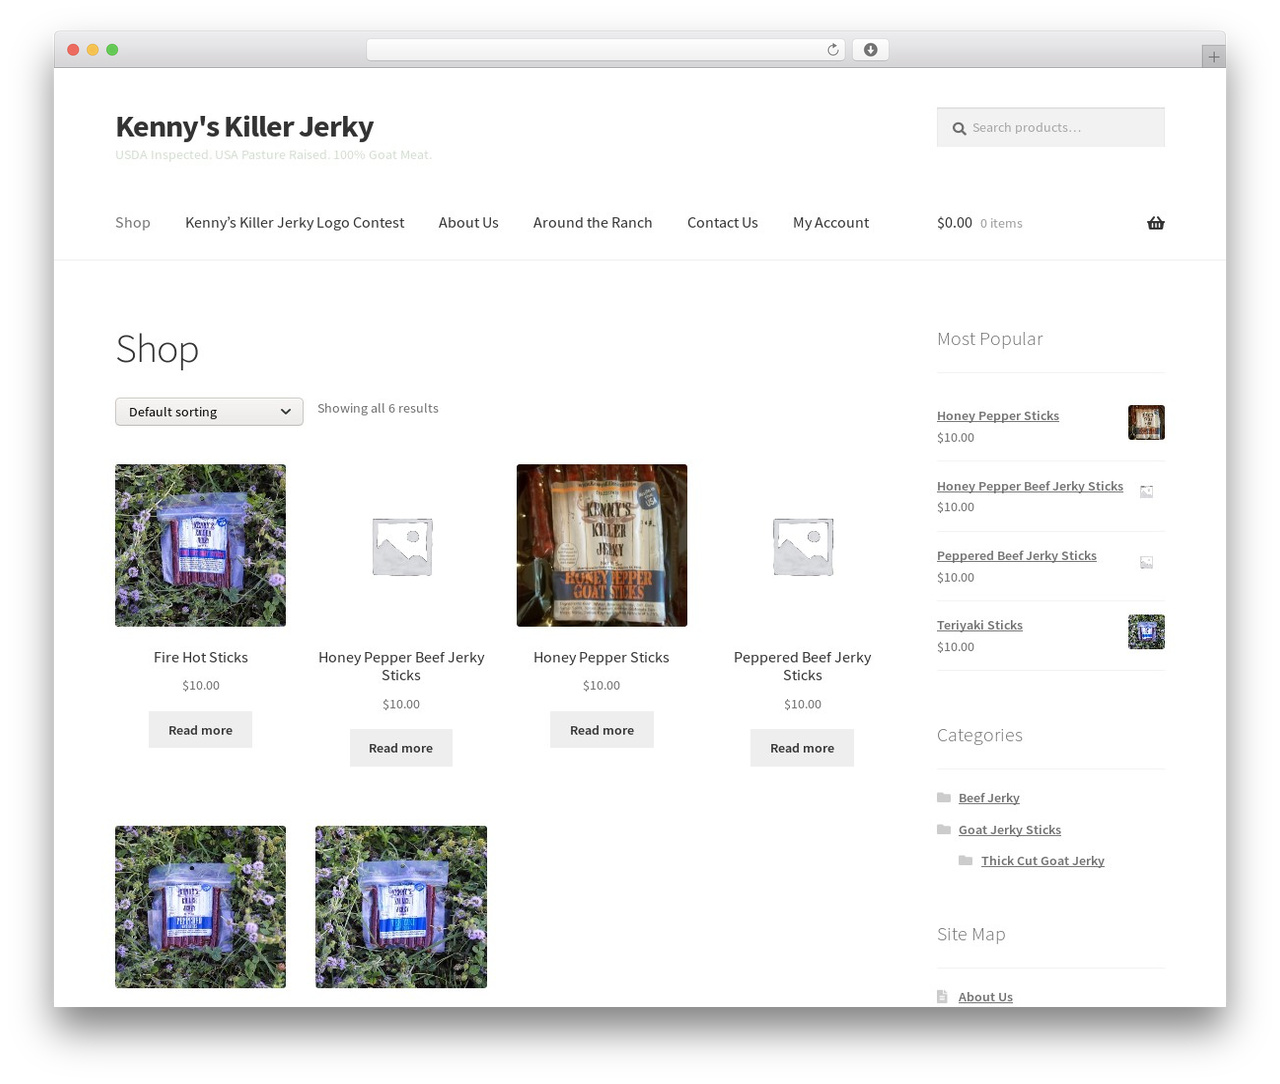This screenshot has height=1084, width=1280.
Task: Click Read more under Fire Hot Sticks
Action: point(200,730)
